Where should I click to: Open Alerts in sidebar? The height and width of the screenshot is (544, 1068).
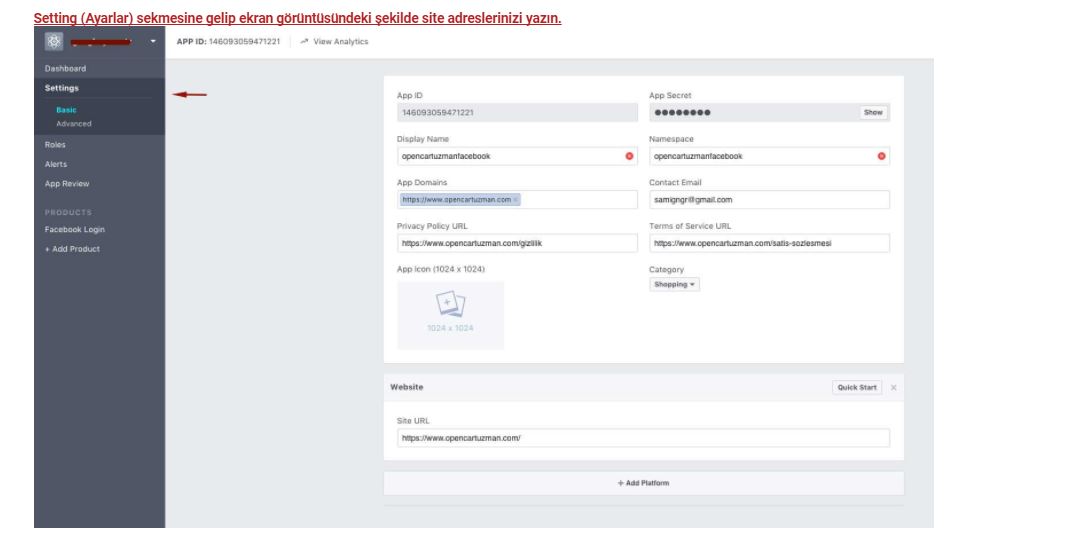click(x=56, y=164)
